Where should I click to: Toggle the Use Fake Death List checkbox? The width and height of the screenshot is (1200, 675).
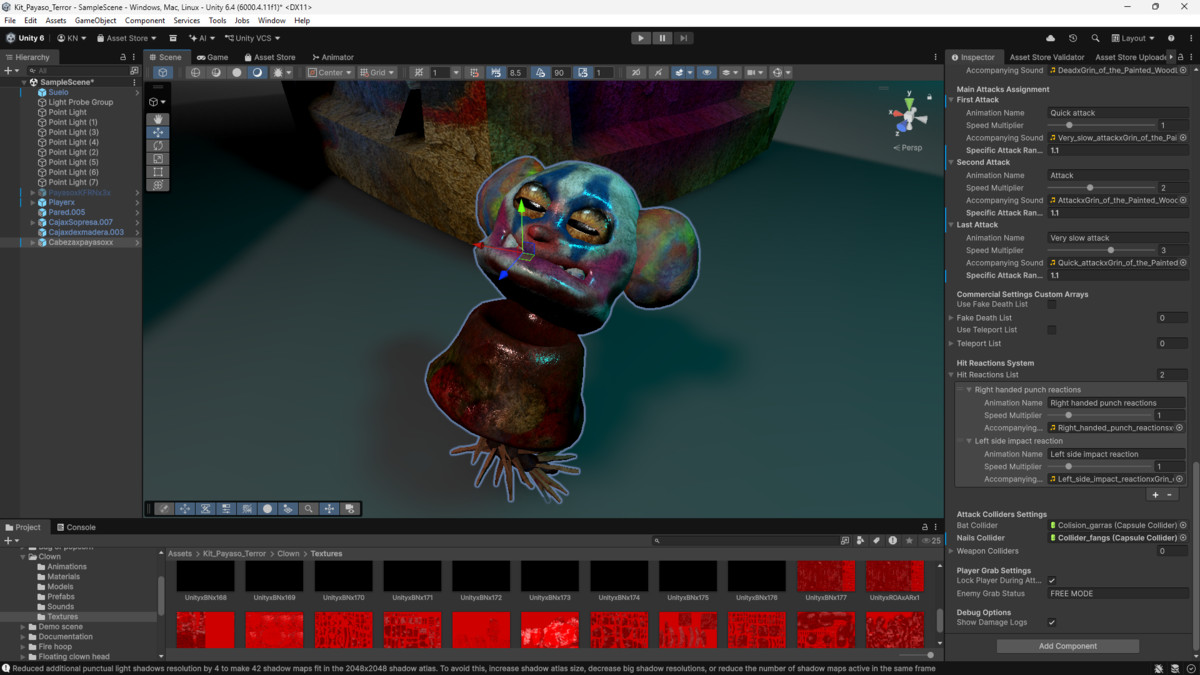1052,305
